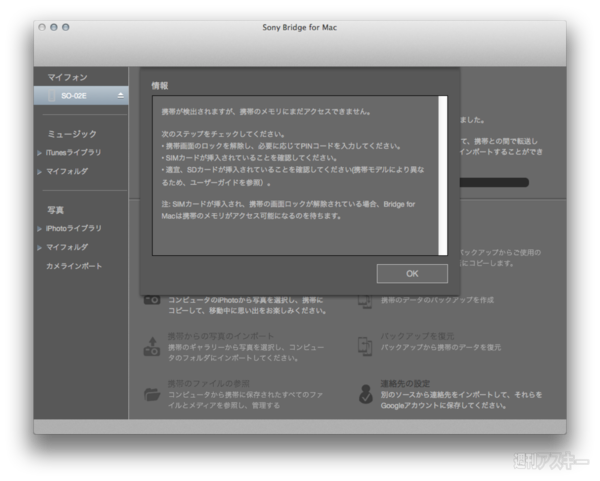Open iPhotoライブラリ in the sidebar
This screenshot has height=481, width=600.
tap(74, 228)
